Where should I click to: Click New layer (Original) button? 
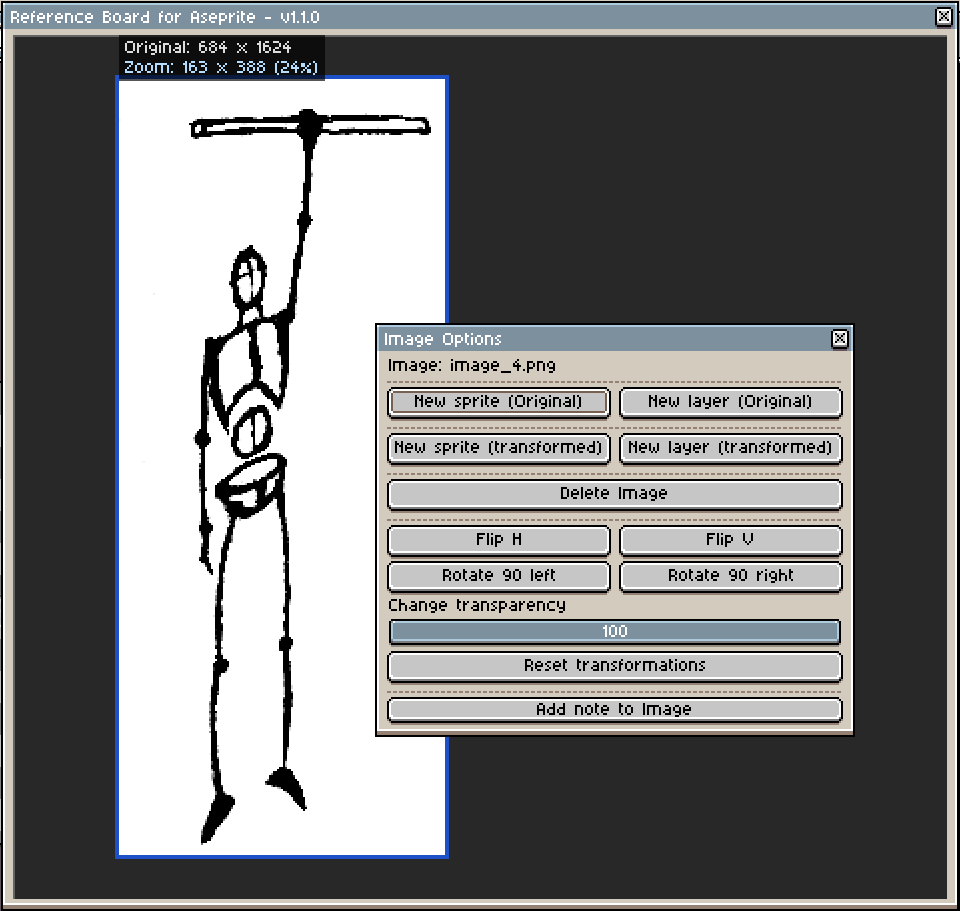click(x=730, y=402)
